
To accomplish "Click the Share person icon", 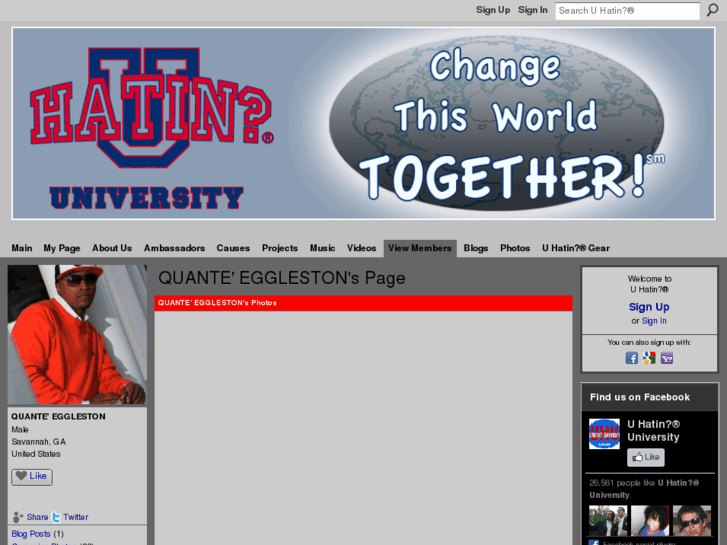I will [x=18, y=517].
